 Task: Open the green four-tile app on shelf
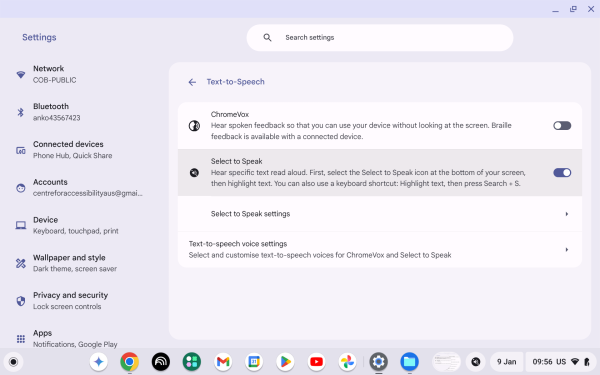(192, 362)
